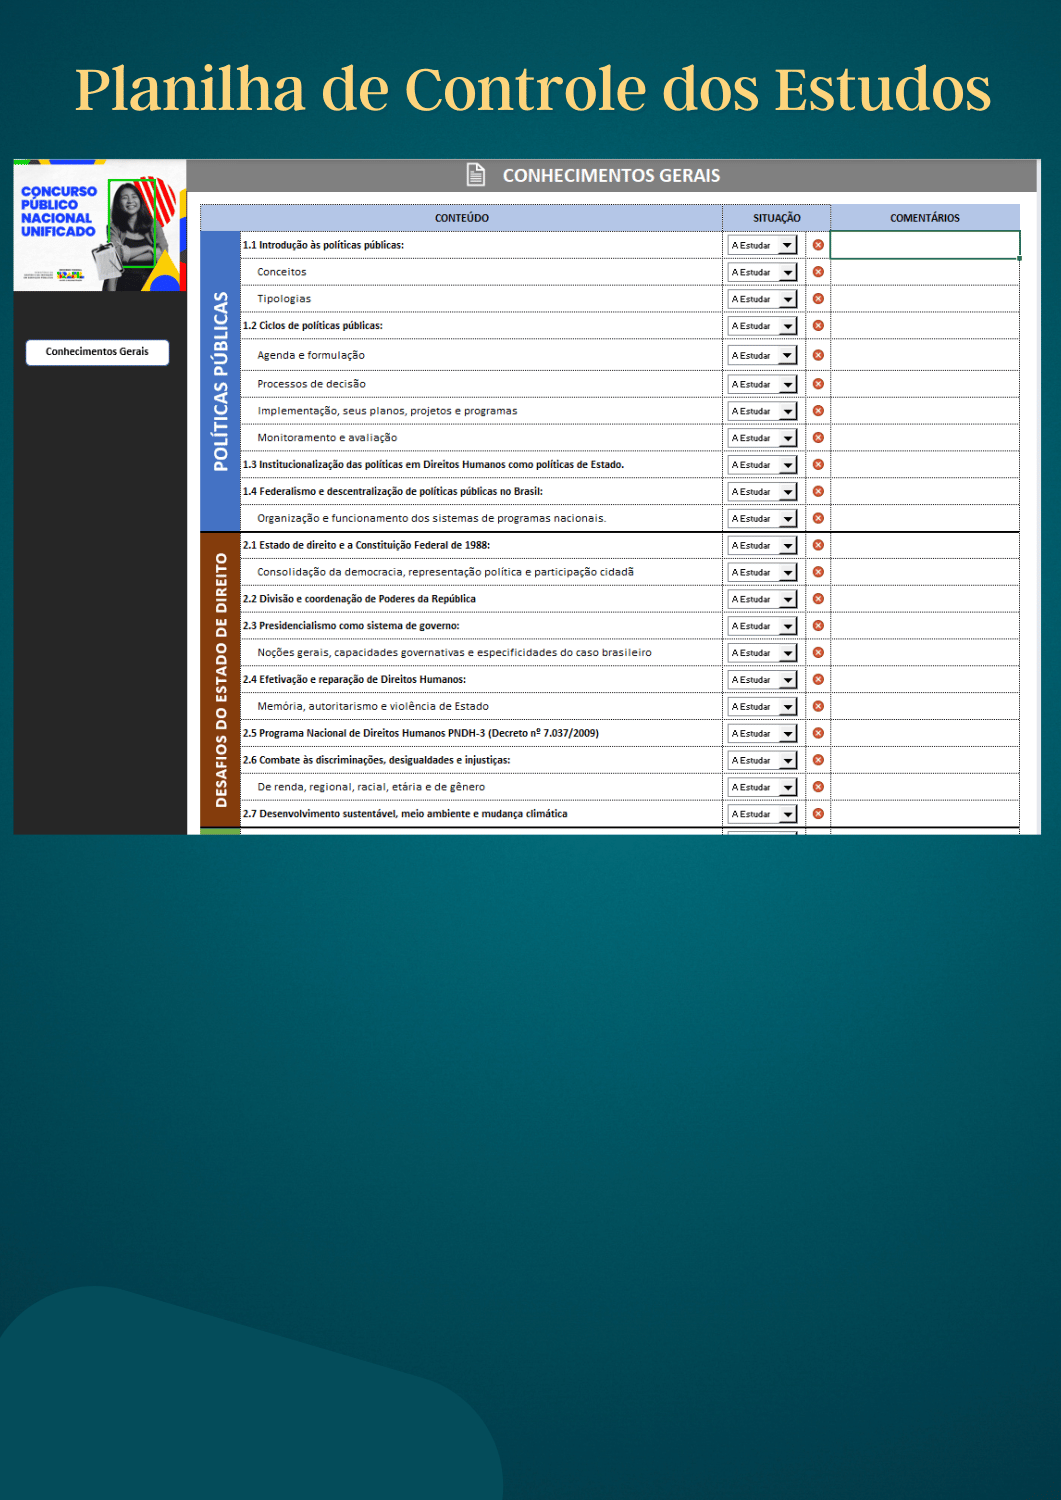Click the document icon beside Conhecimentos Gerais title

(x=476, y=175)
